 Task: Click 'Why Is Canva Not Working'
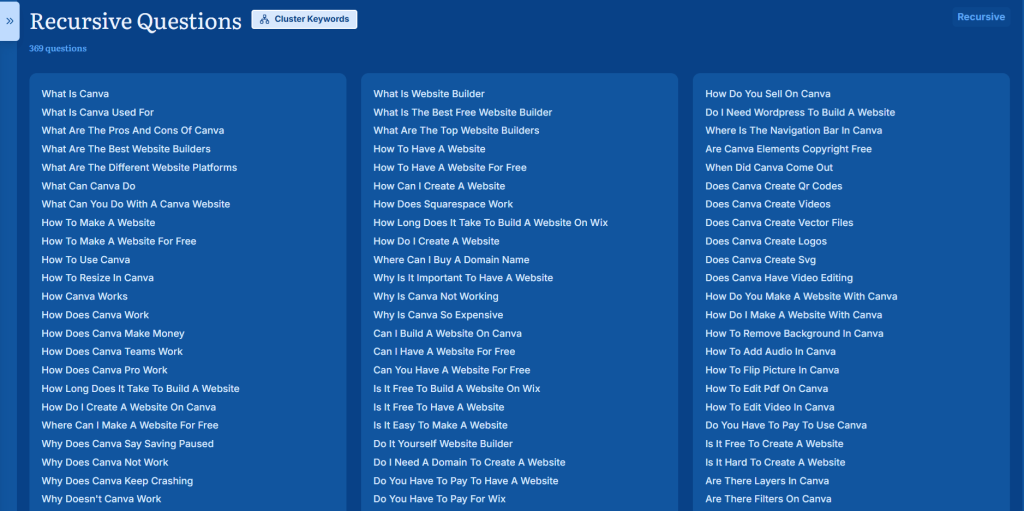click(436, 297)
